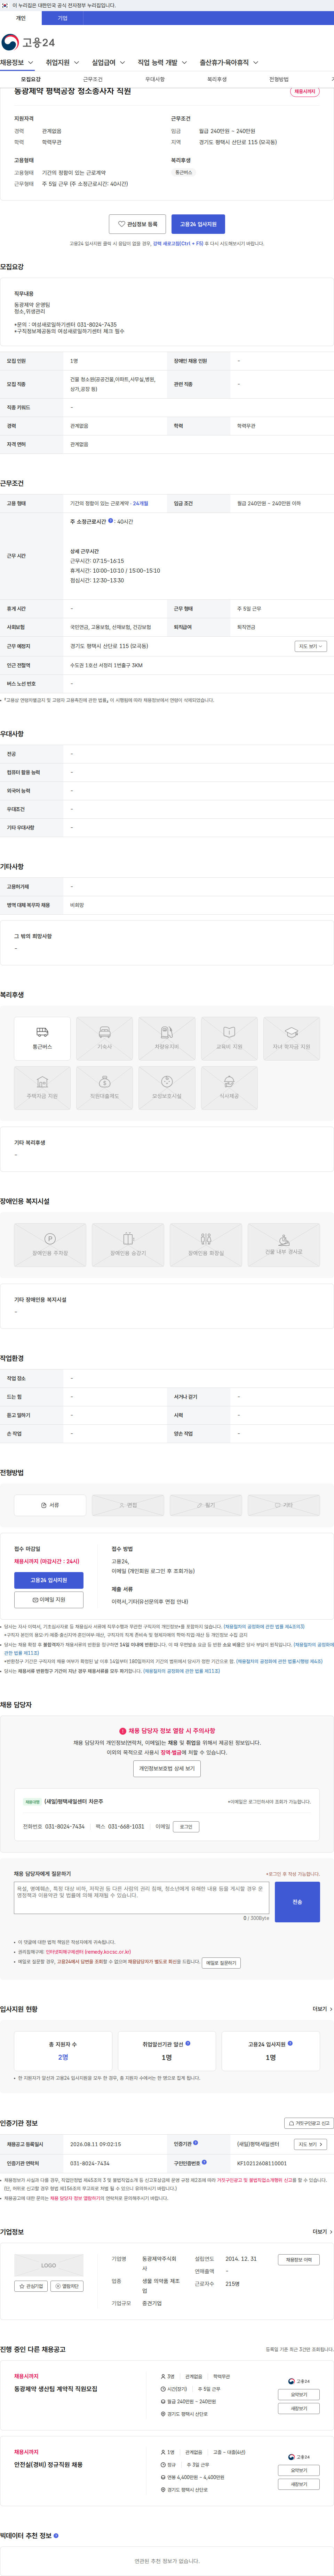Viewport: 334px width, 2576px height.
Task: Click 새창보기 for 안전실(경비) posting
Action: click(298, 2484)
